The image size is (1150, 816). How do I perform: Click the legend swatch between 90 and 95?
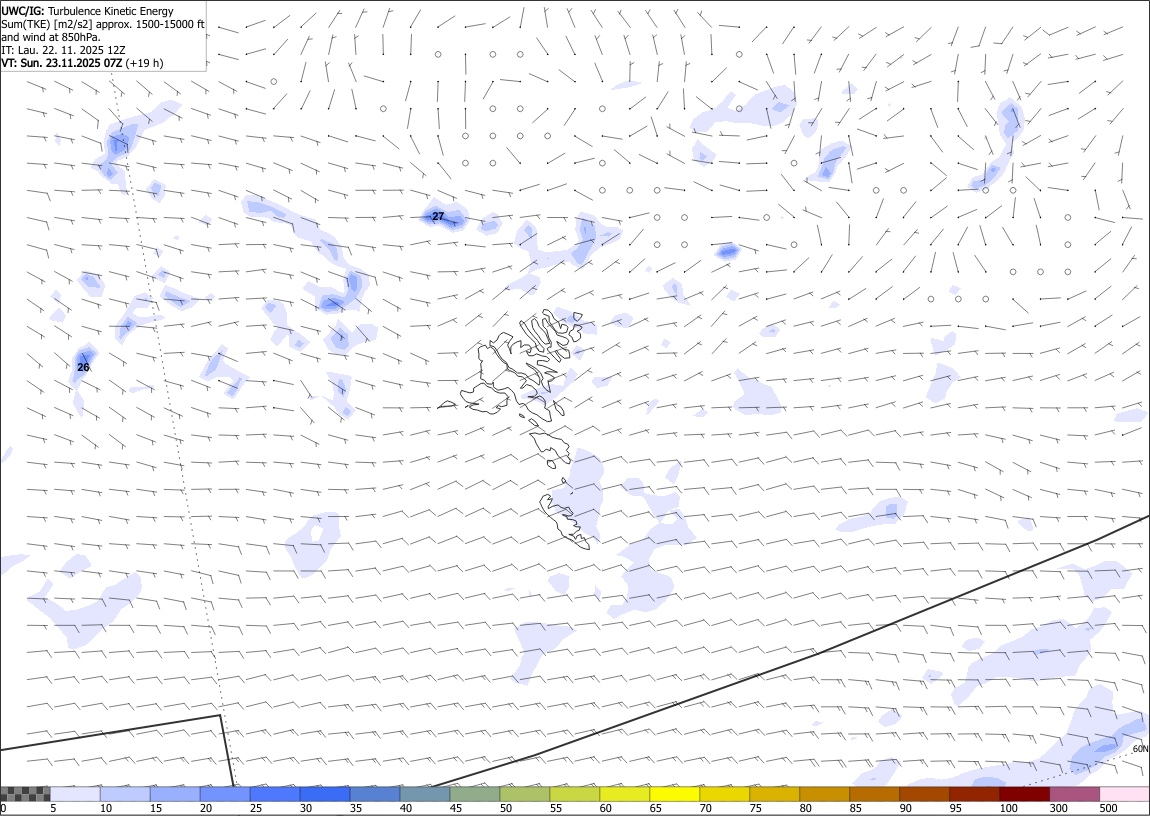click(x=924, y=794)
